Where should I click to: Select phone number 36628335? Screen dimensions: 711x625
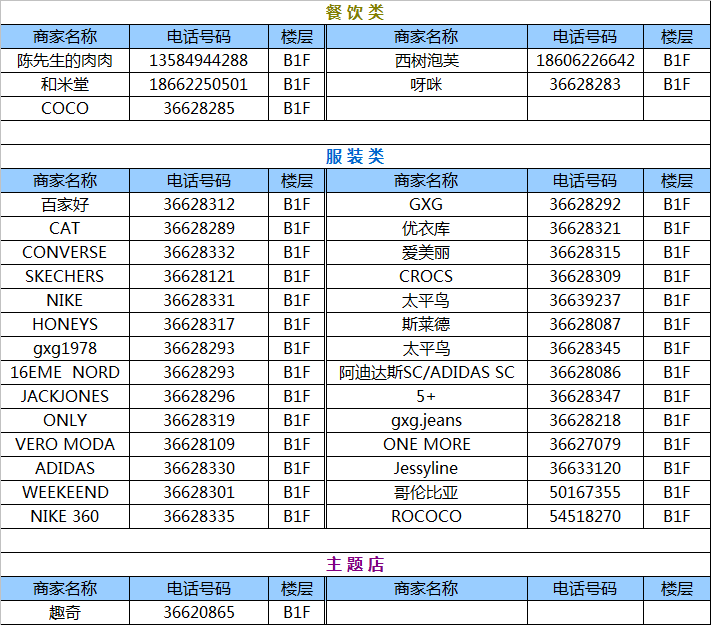point(199,516)
